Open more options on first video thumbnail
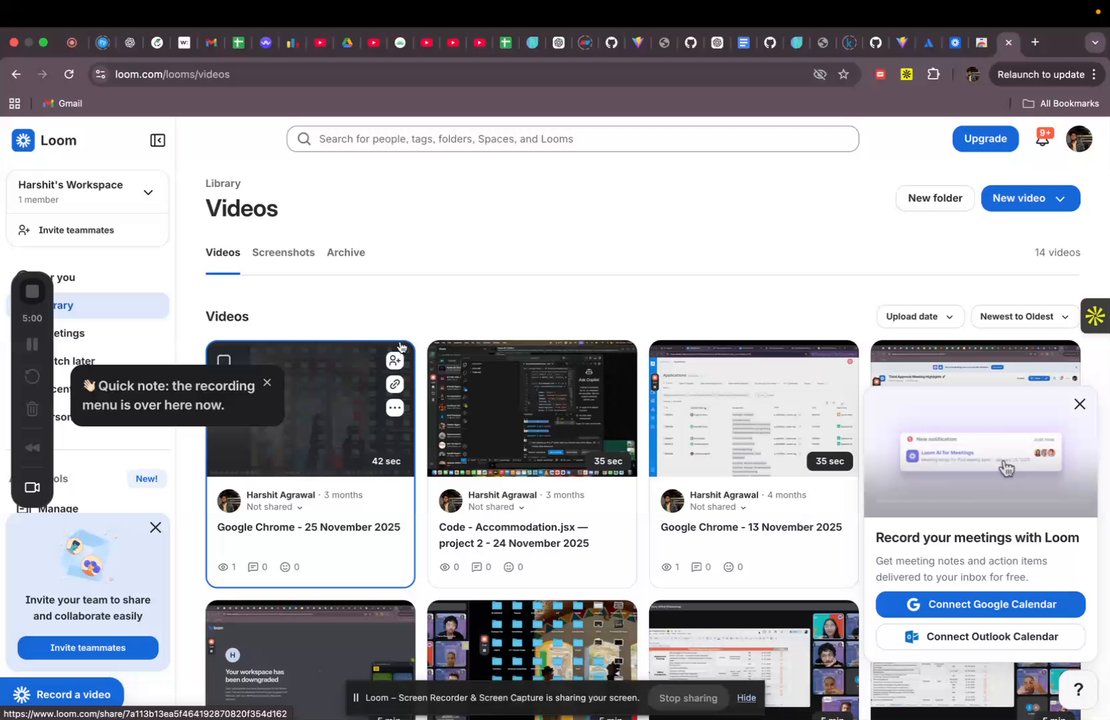 click(x=394, y=408)
